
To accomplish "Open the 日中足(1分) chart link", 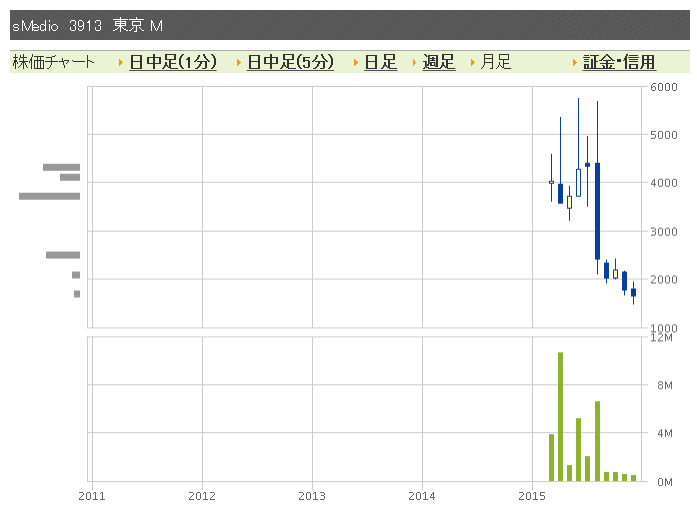I will click(x=173, y=62).
